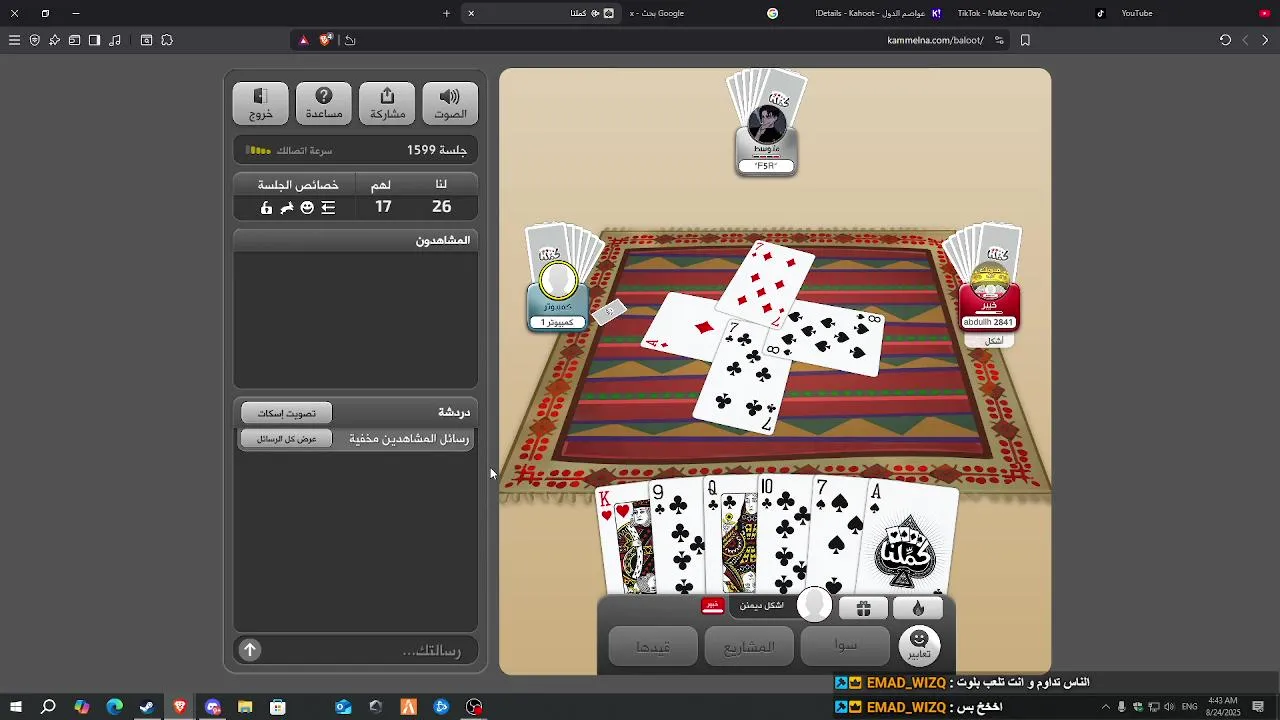Click your own player avatar circle
Image resolution: width=1280 pixels, height=720 pixels.
pos(815,603)
